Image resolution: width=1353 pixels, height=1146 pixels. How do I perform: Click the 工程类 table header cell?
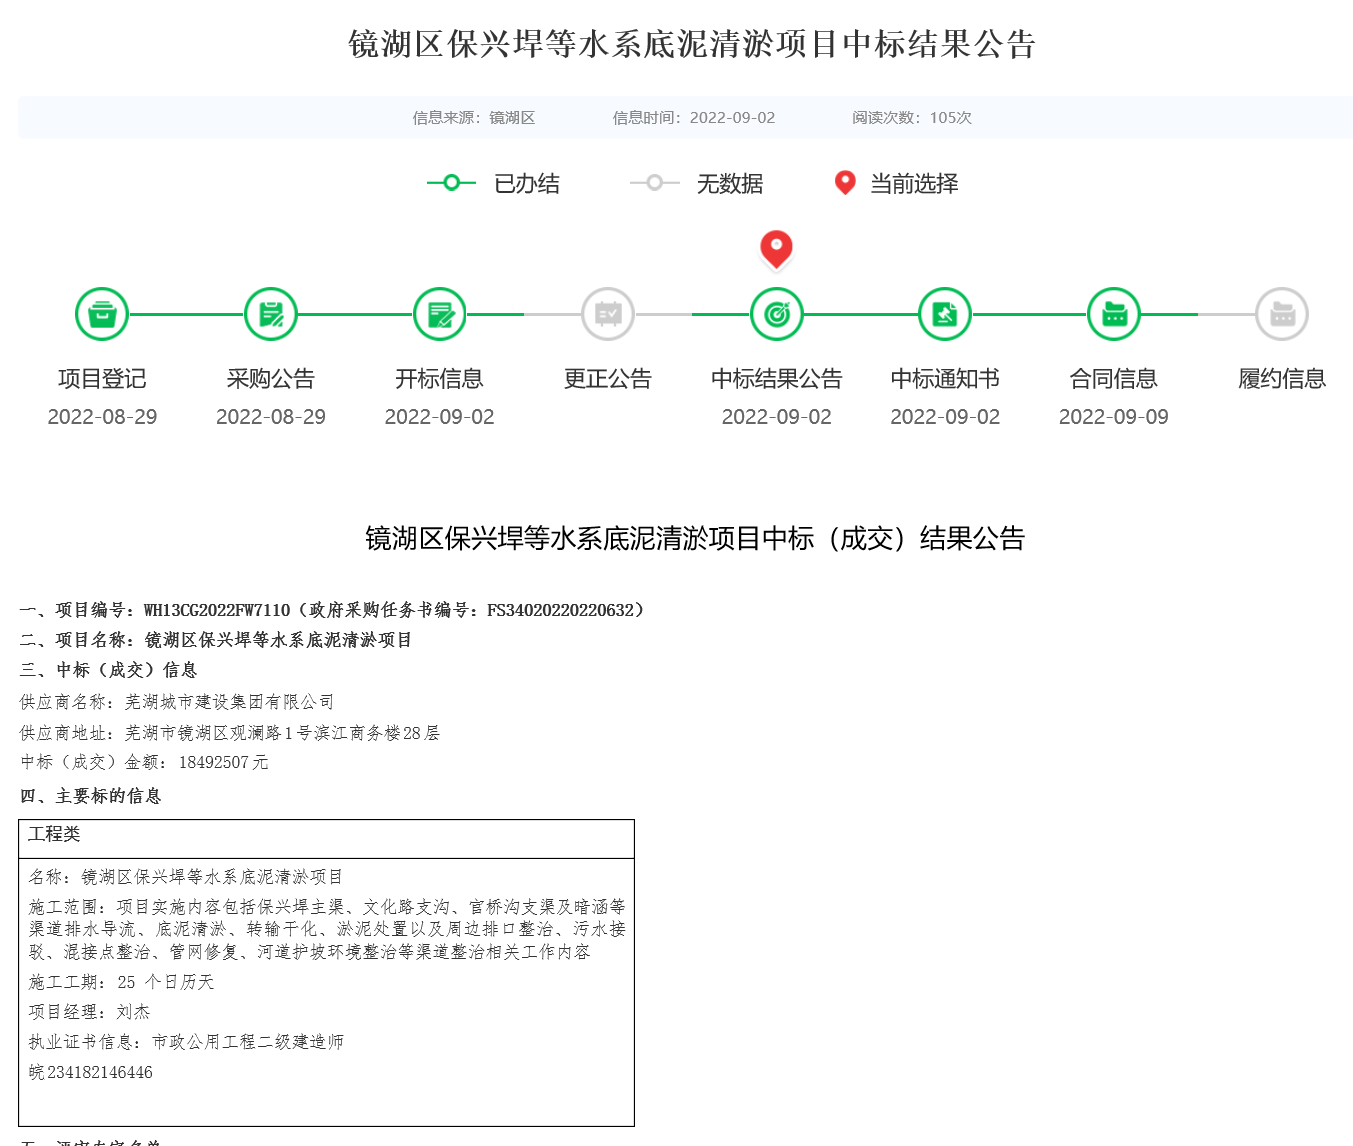click(x=54, y=834)
